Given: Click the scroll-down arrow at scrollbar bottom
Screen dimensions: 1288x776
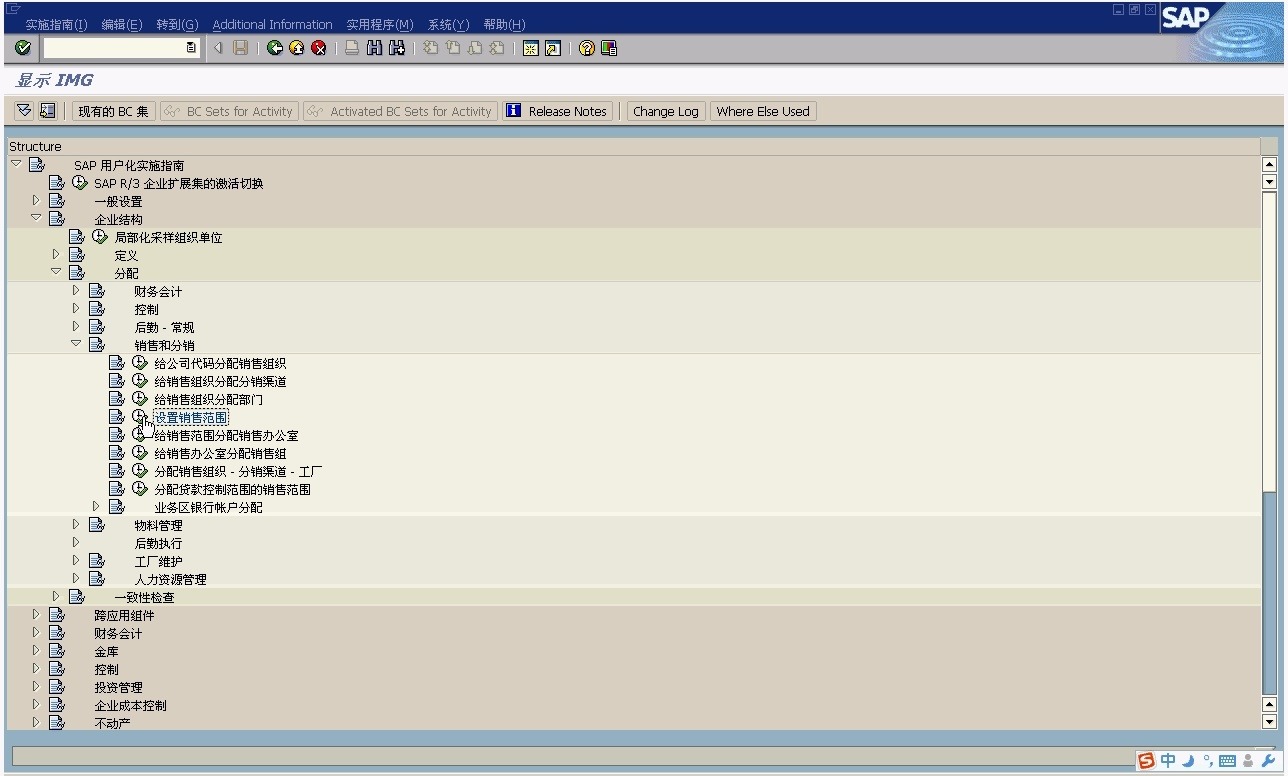Looking at the screenshot, I should coord(1270,722).
